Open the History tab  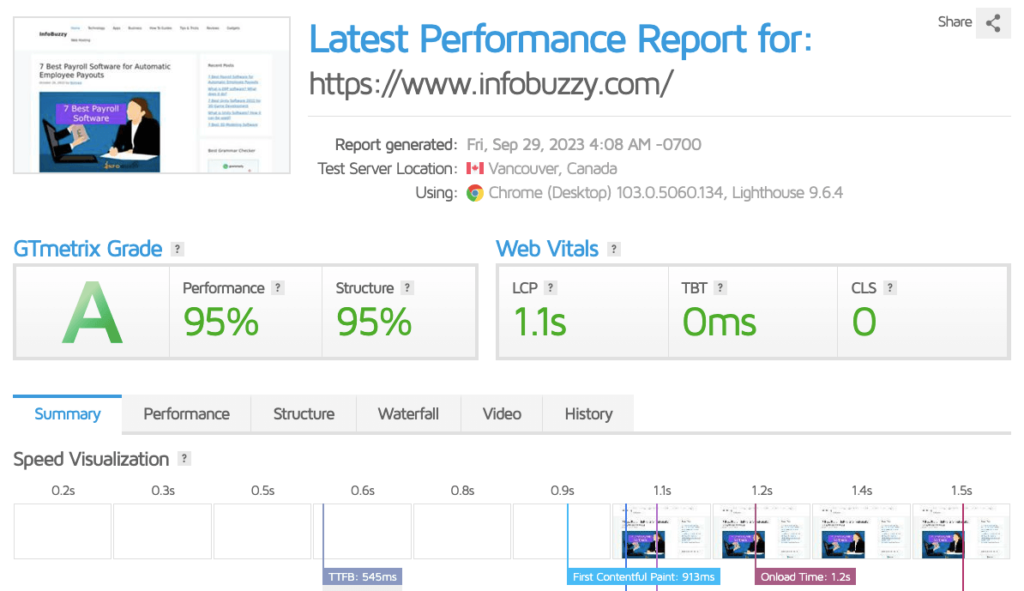pyautogui.click(x=588, y=414)
